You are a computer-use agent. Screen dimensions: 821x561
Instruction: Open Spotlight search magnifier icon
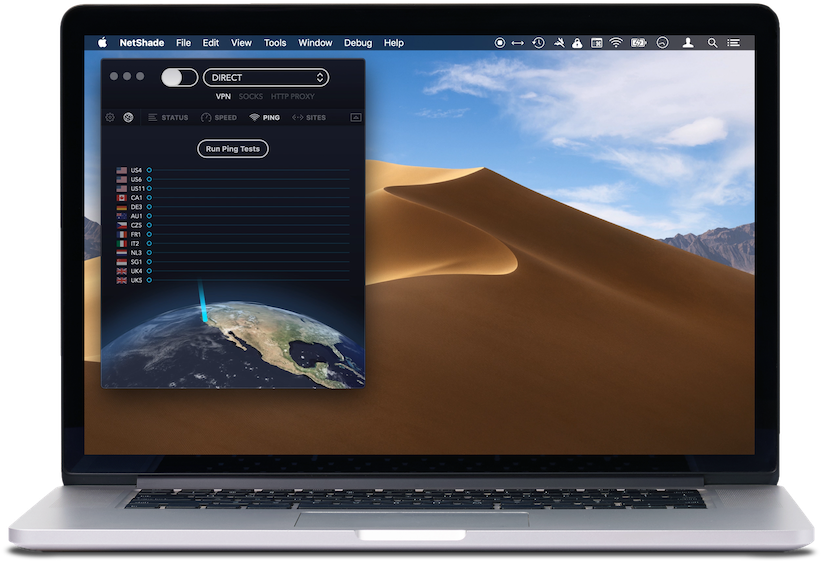(713, 43)
